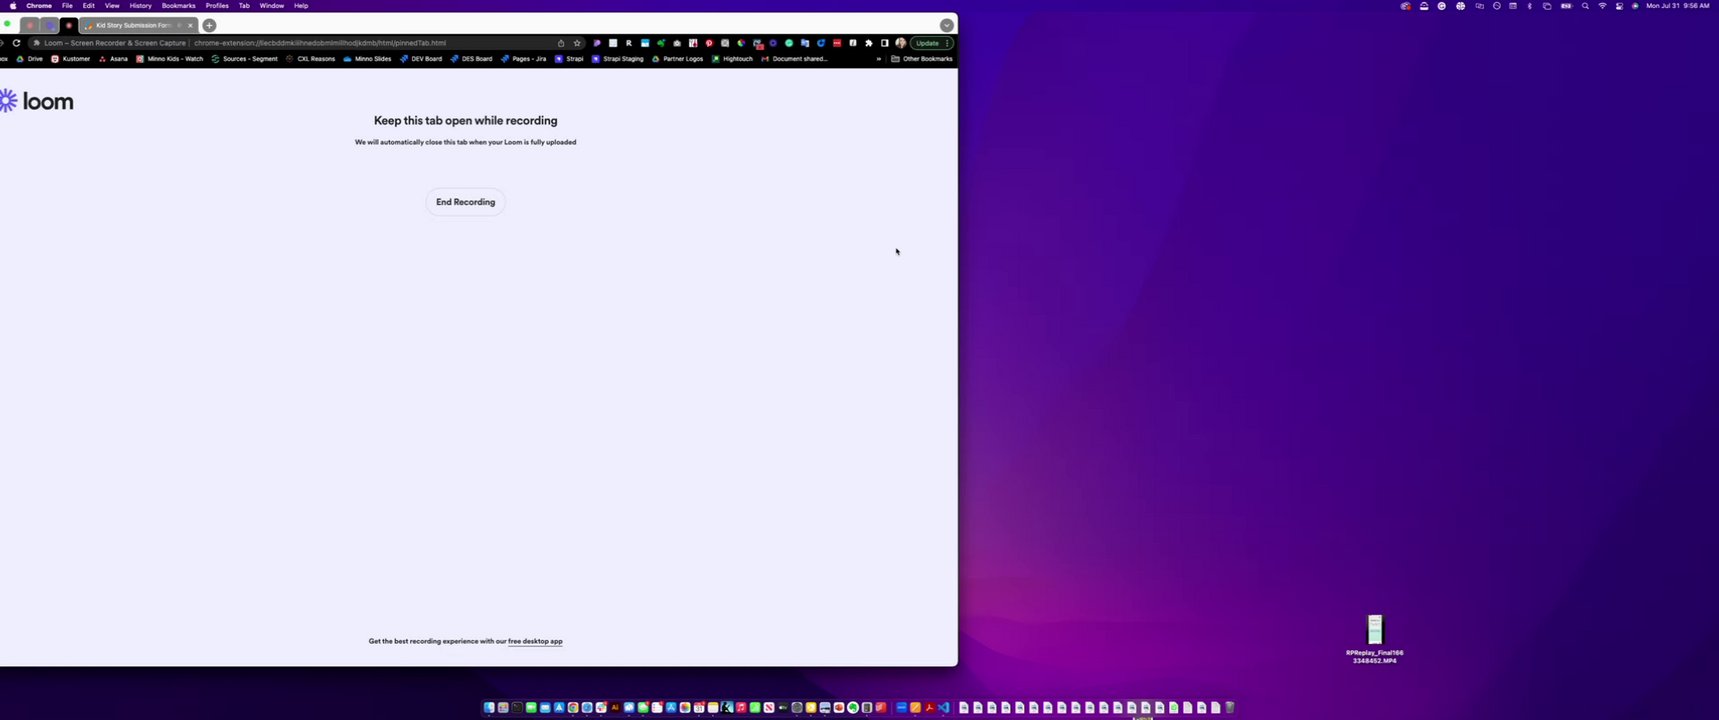Open the Hightouch bookmark

click(x=732, y=59)
